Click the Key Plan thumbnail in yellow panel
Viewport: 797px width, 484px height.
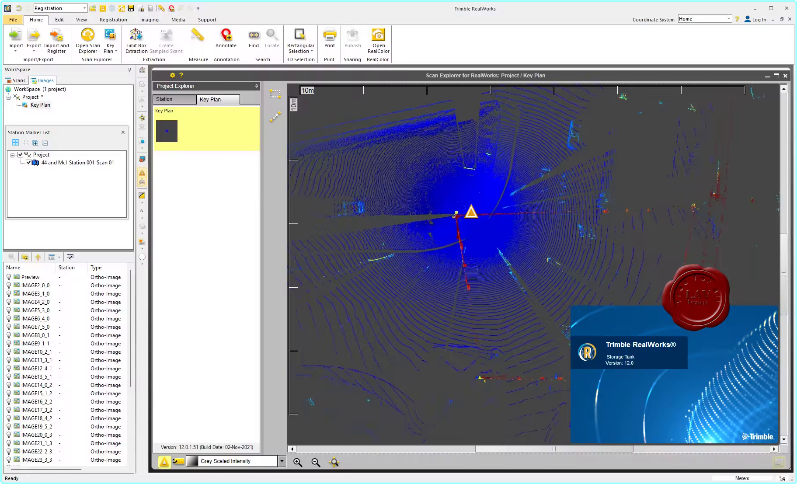[167, 130]
